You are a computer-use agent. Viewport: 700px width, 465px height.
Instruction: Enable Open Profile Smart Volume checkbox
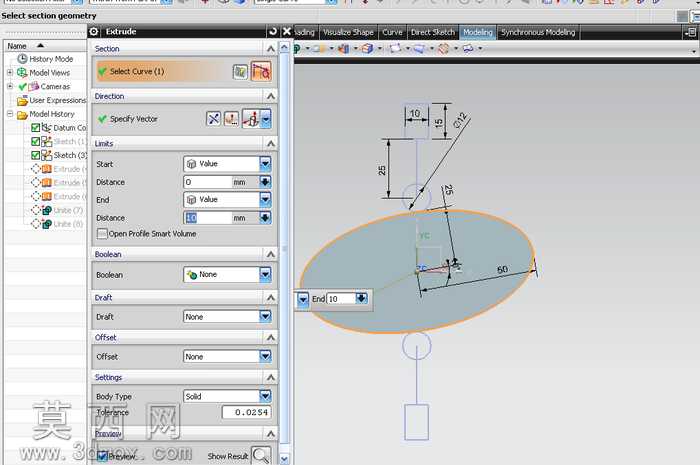click(102, 234)
